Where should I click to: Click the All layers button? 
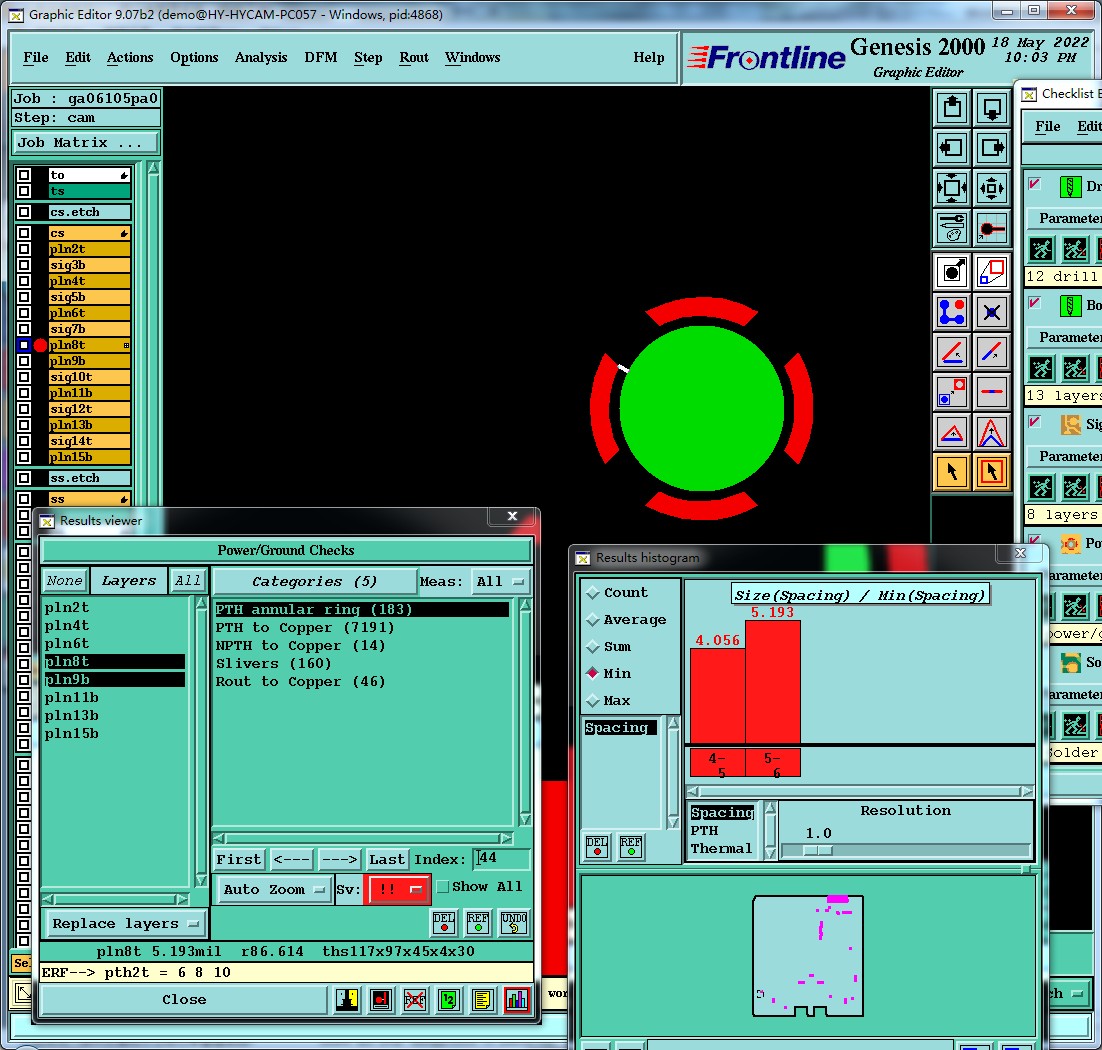188,581
